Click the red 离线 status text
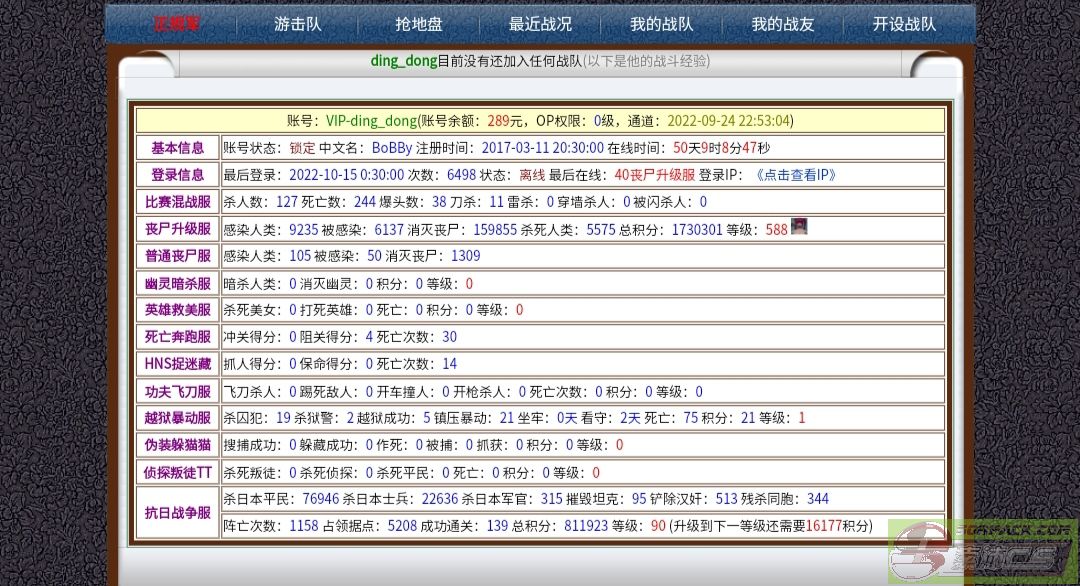 tap(532, 175)
